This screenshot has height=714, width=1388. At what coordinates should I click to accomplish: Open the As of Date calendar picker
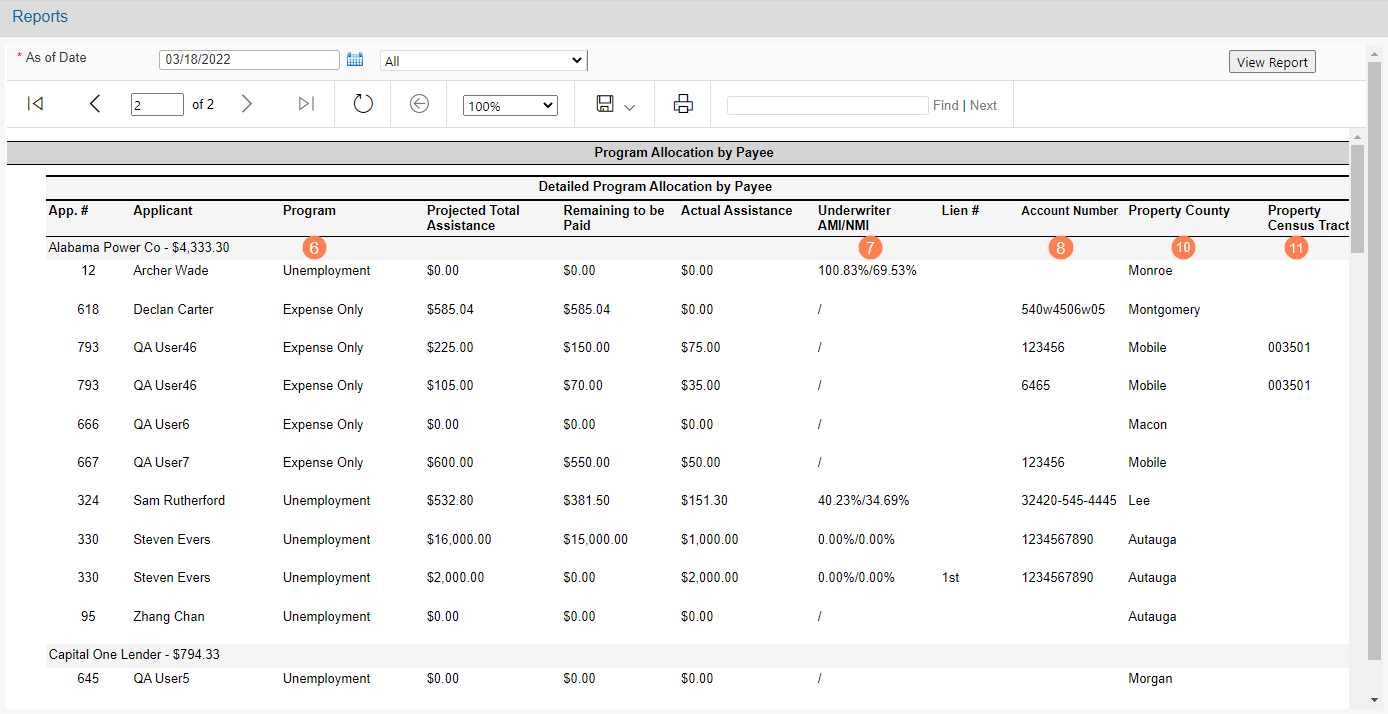355,60
